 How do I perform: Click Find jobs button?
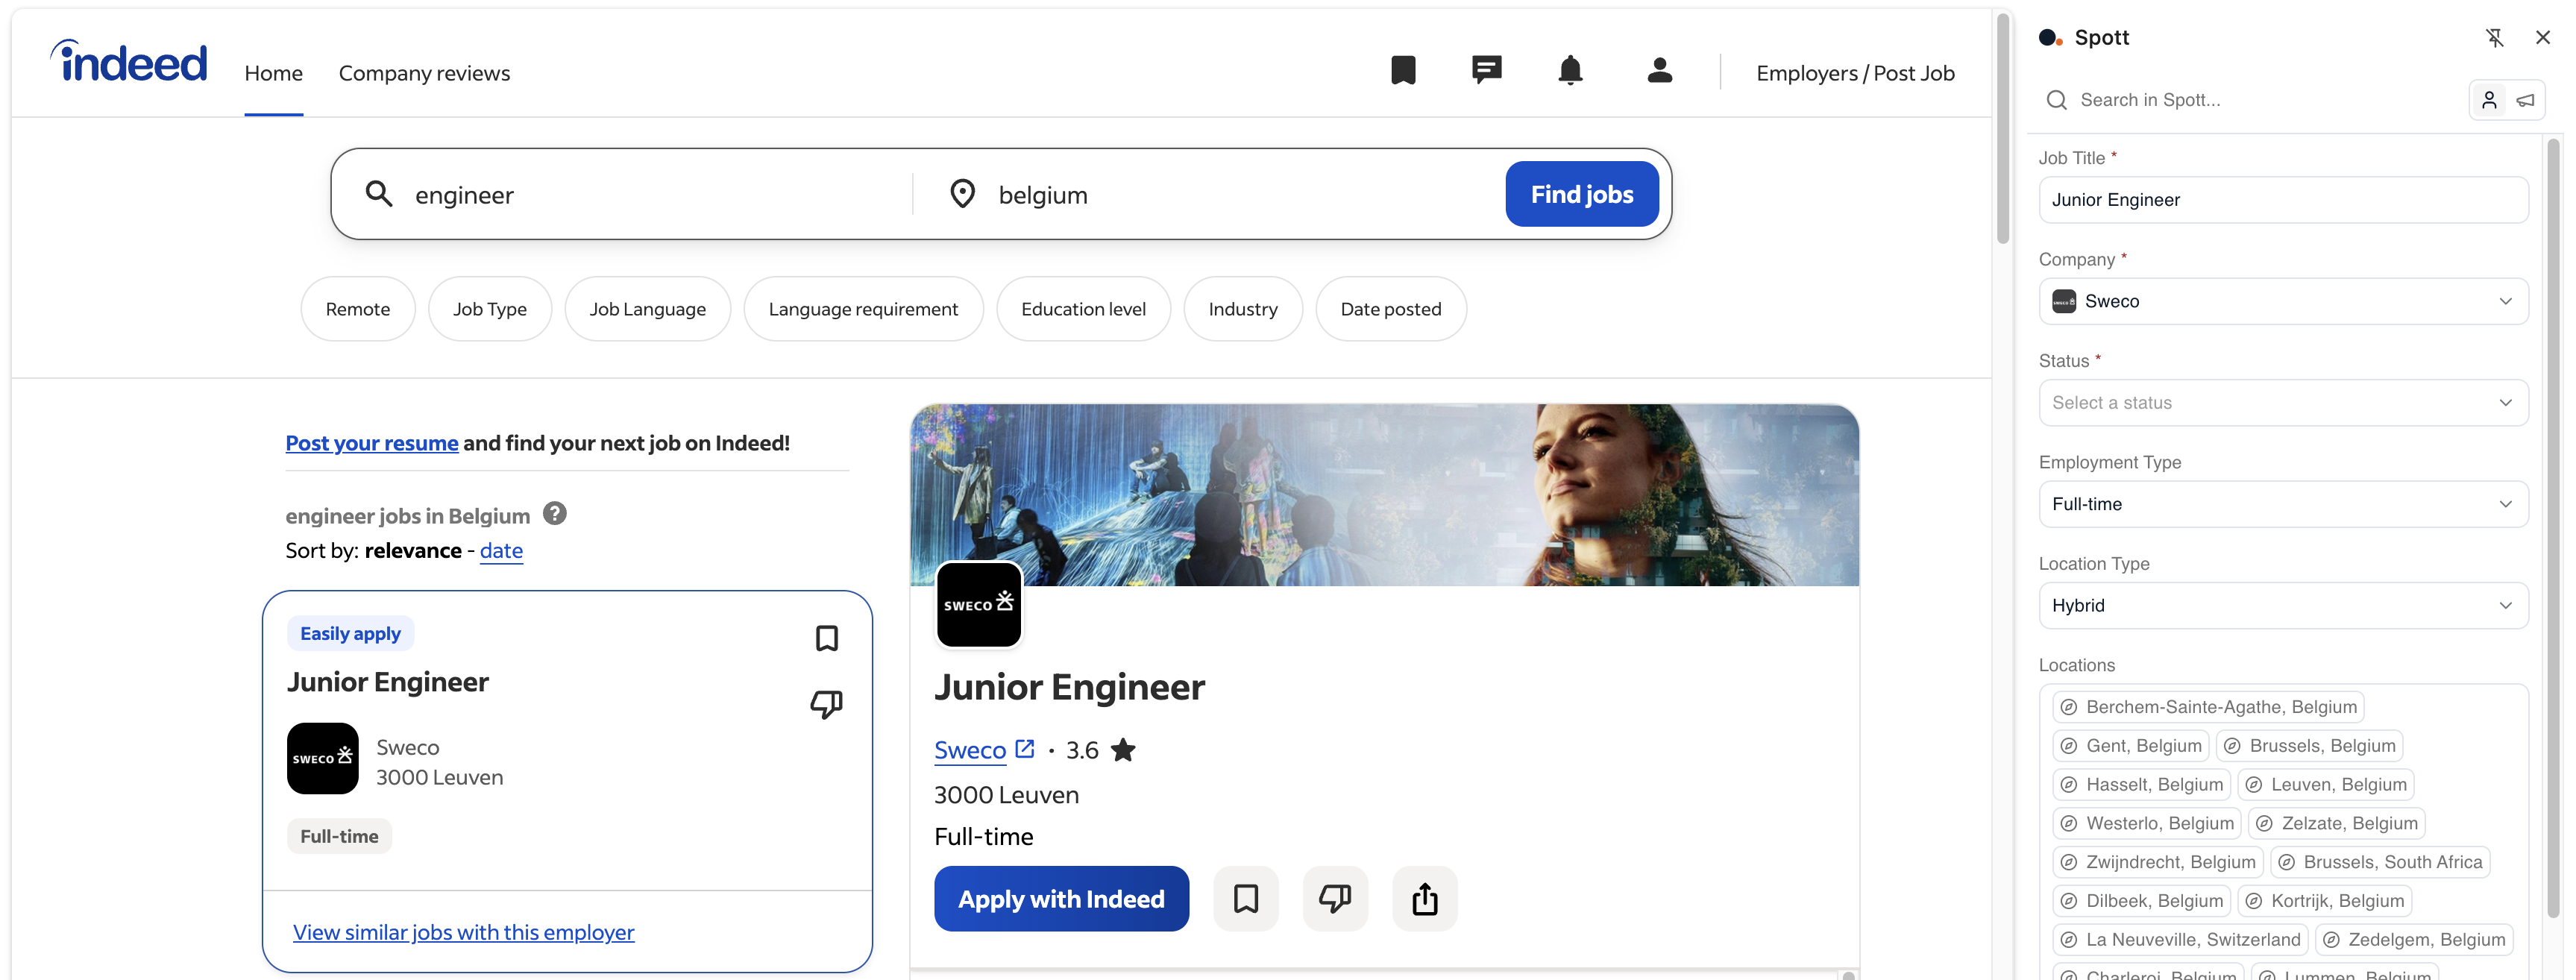1582,194
